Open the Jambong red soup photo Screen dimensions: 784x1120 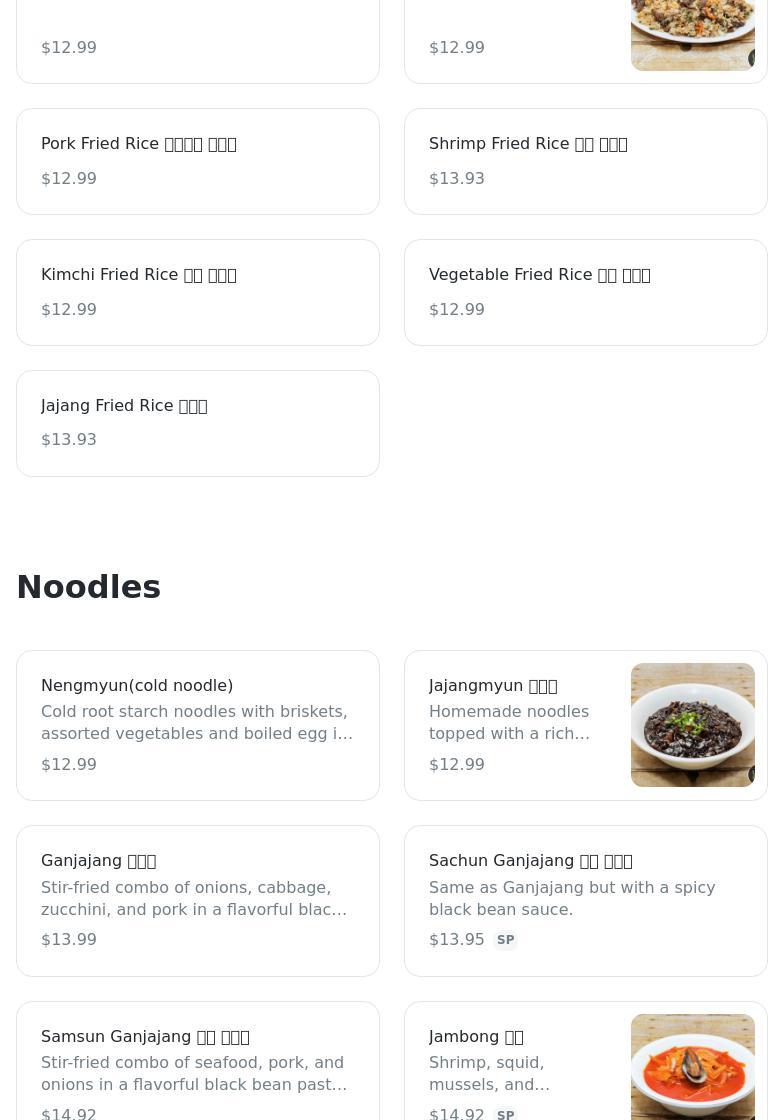pos(692,1066)
